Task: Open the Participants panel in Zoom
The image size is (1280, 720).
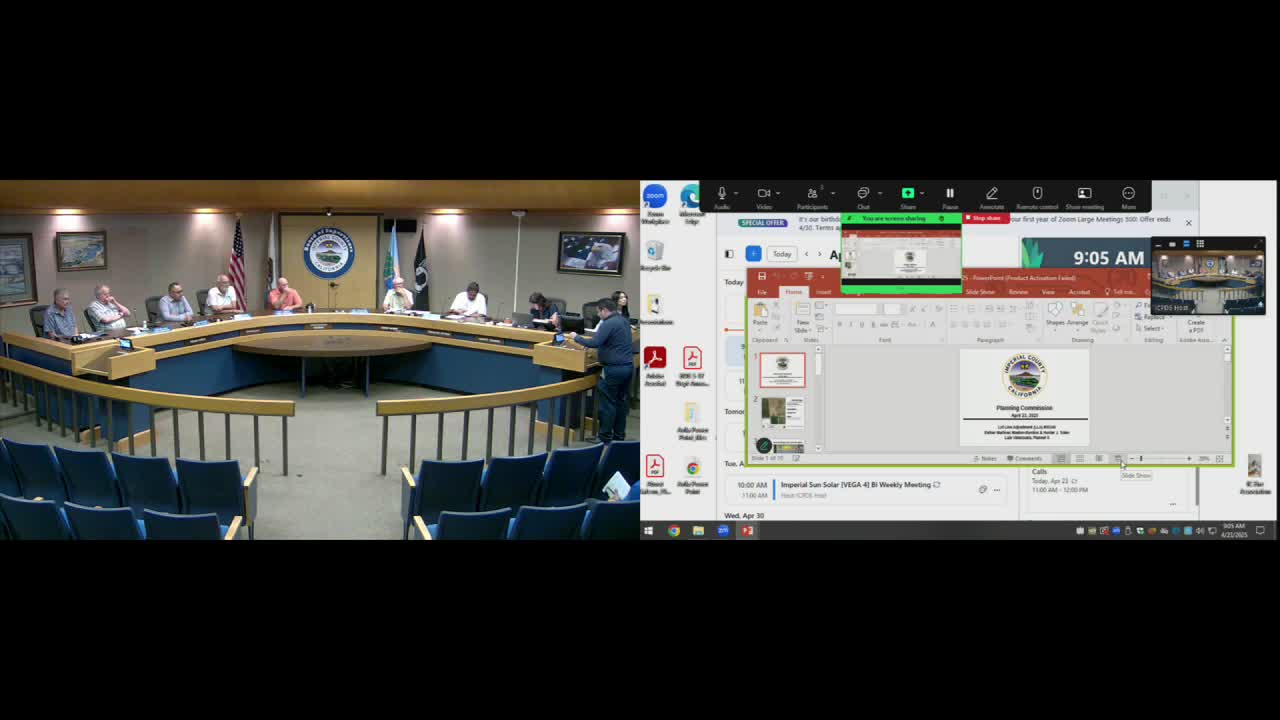Action: pos(813,194)
